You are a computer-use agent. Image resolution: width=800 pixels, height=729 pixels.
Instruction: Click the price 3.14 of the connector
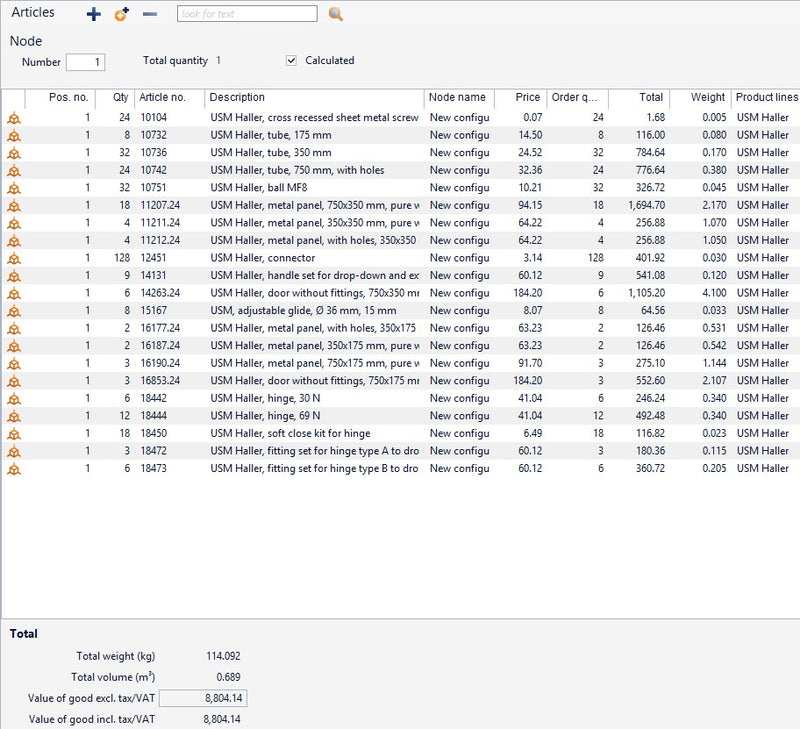[x=533, y=258]
